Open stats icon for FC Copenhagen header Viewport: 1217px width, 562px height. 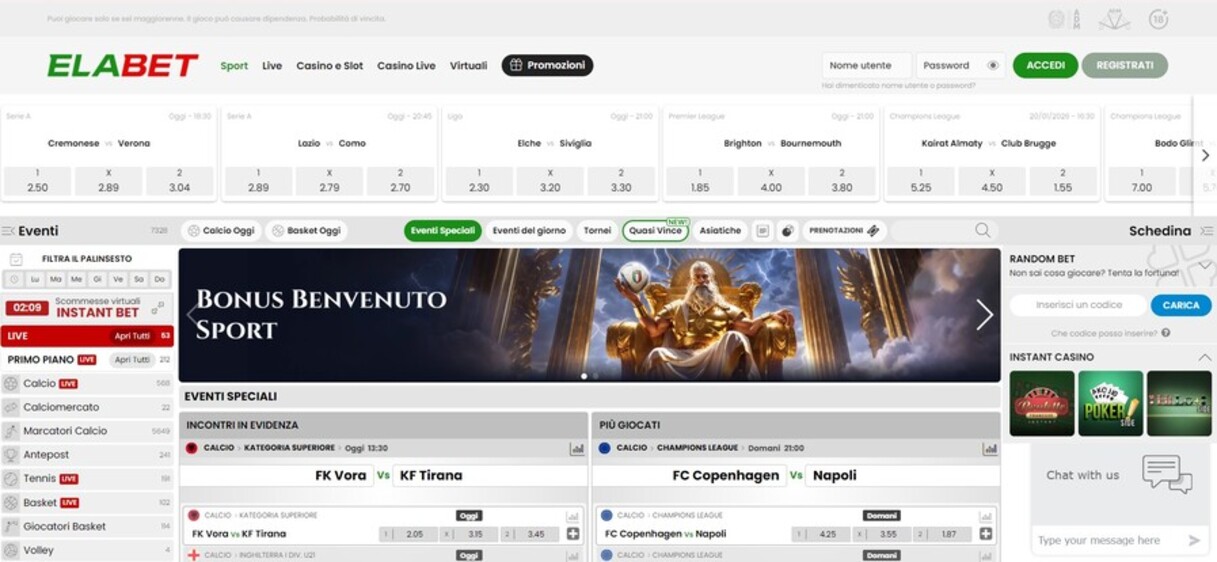click(990, 449)
